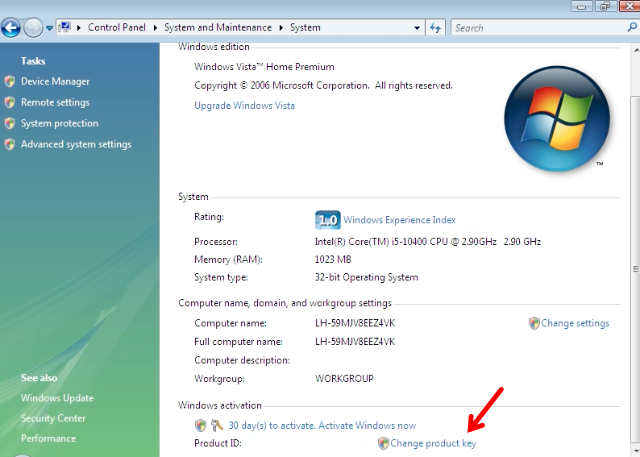Open Windows Update under See also
The width and height of the screenshot is (640, 457).
click(57, 398)
